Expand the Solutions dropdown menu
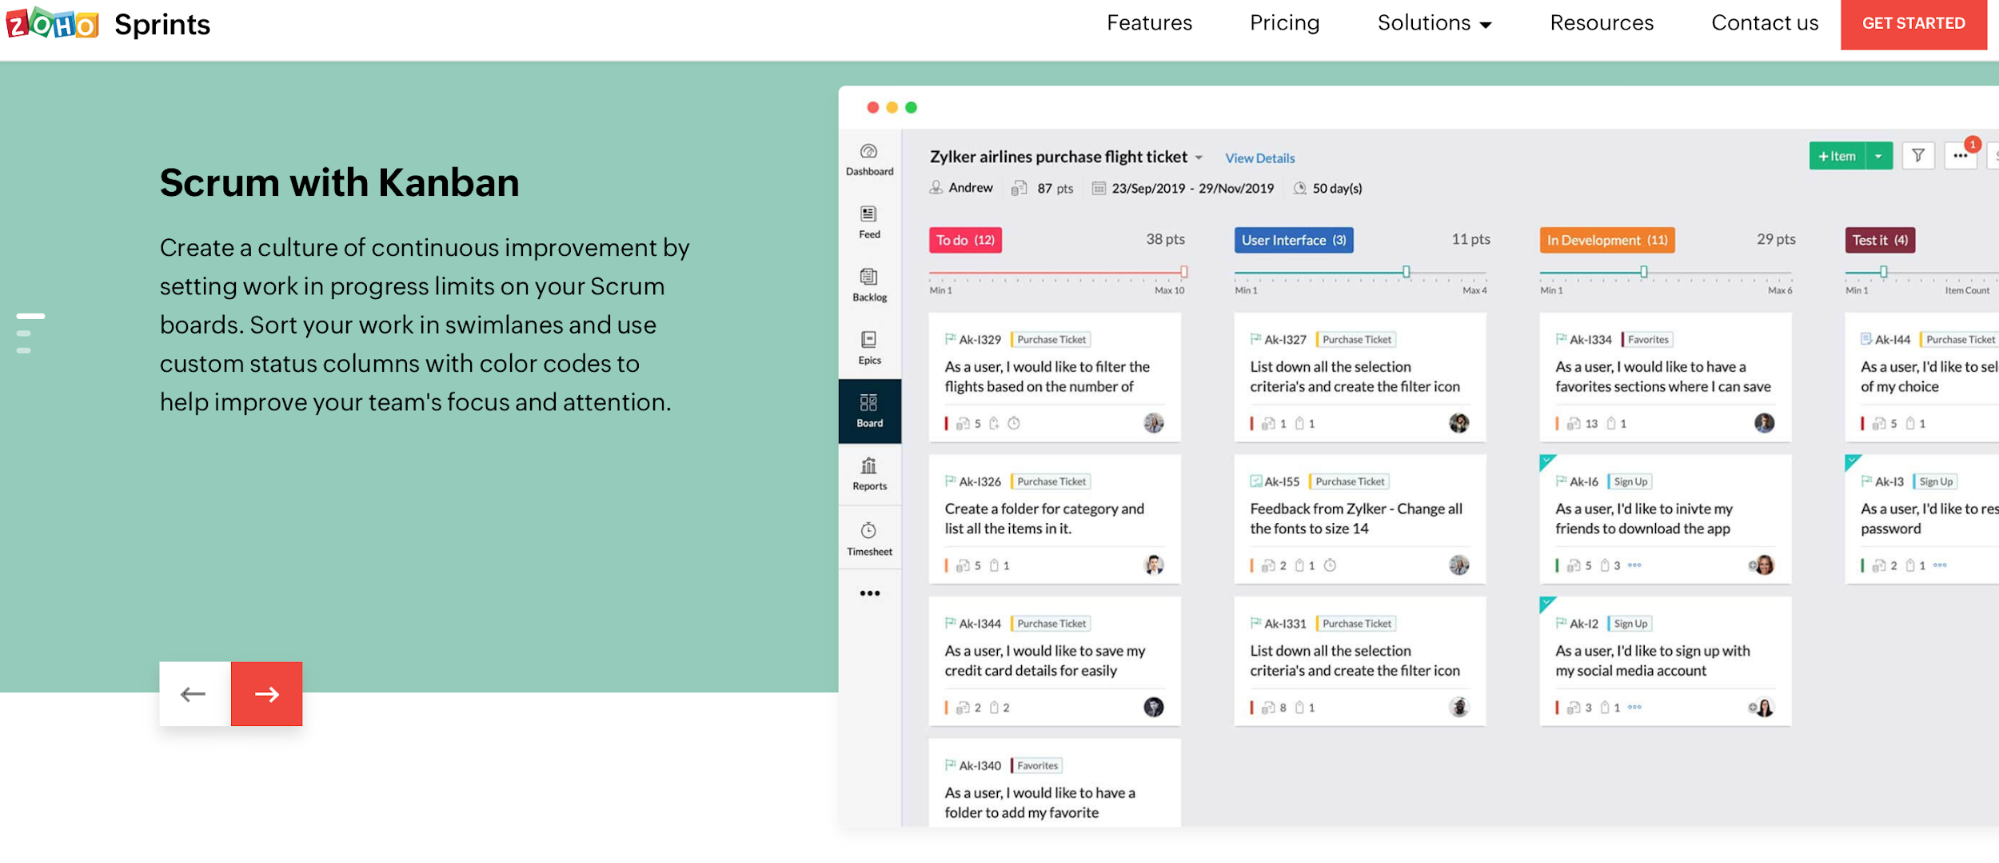Screen dimensions: 1999x863 [x=1434, y=23]
